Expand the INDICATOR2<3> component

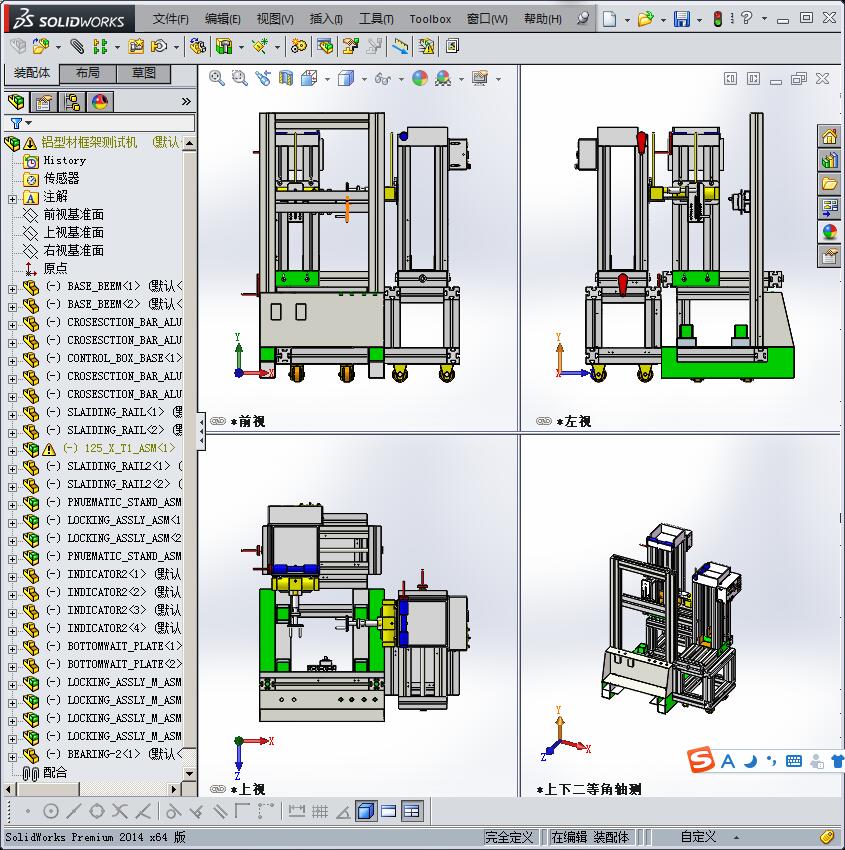[12, 613]
